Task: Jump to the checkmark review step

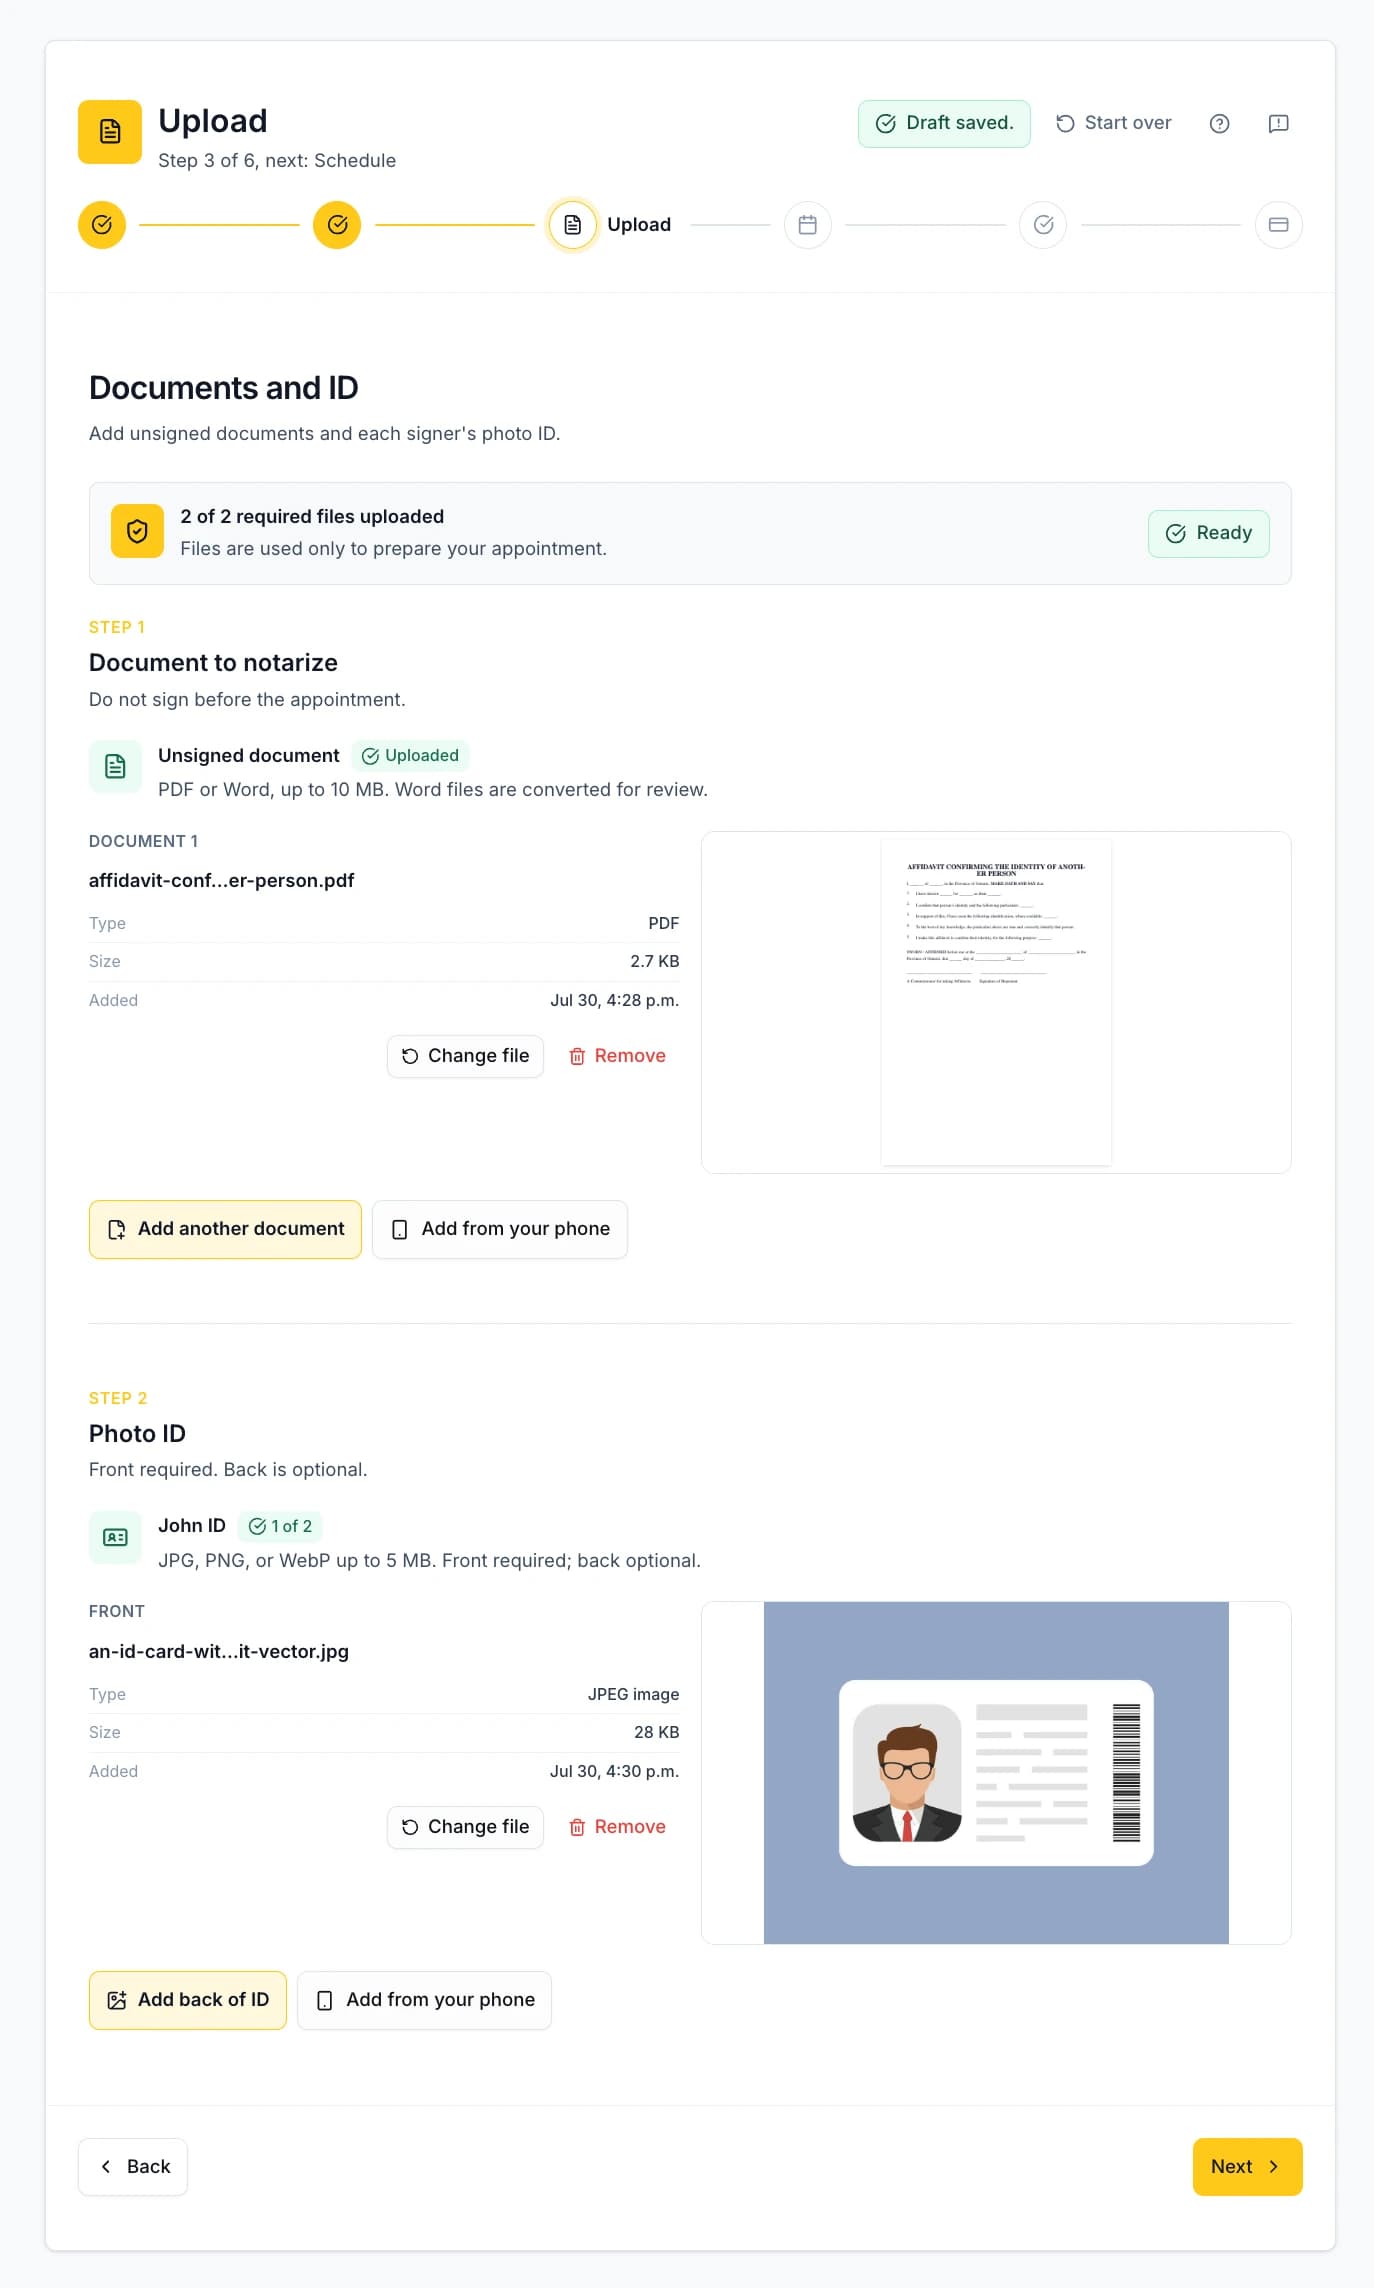Action: click(x=1043, y=225)
